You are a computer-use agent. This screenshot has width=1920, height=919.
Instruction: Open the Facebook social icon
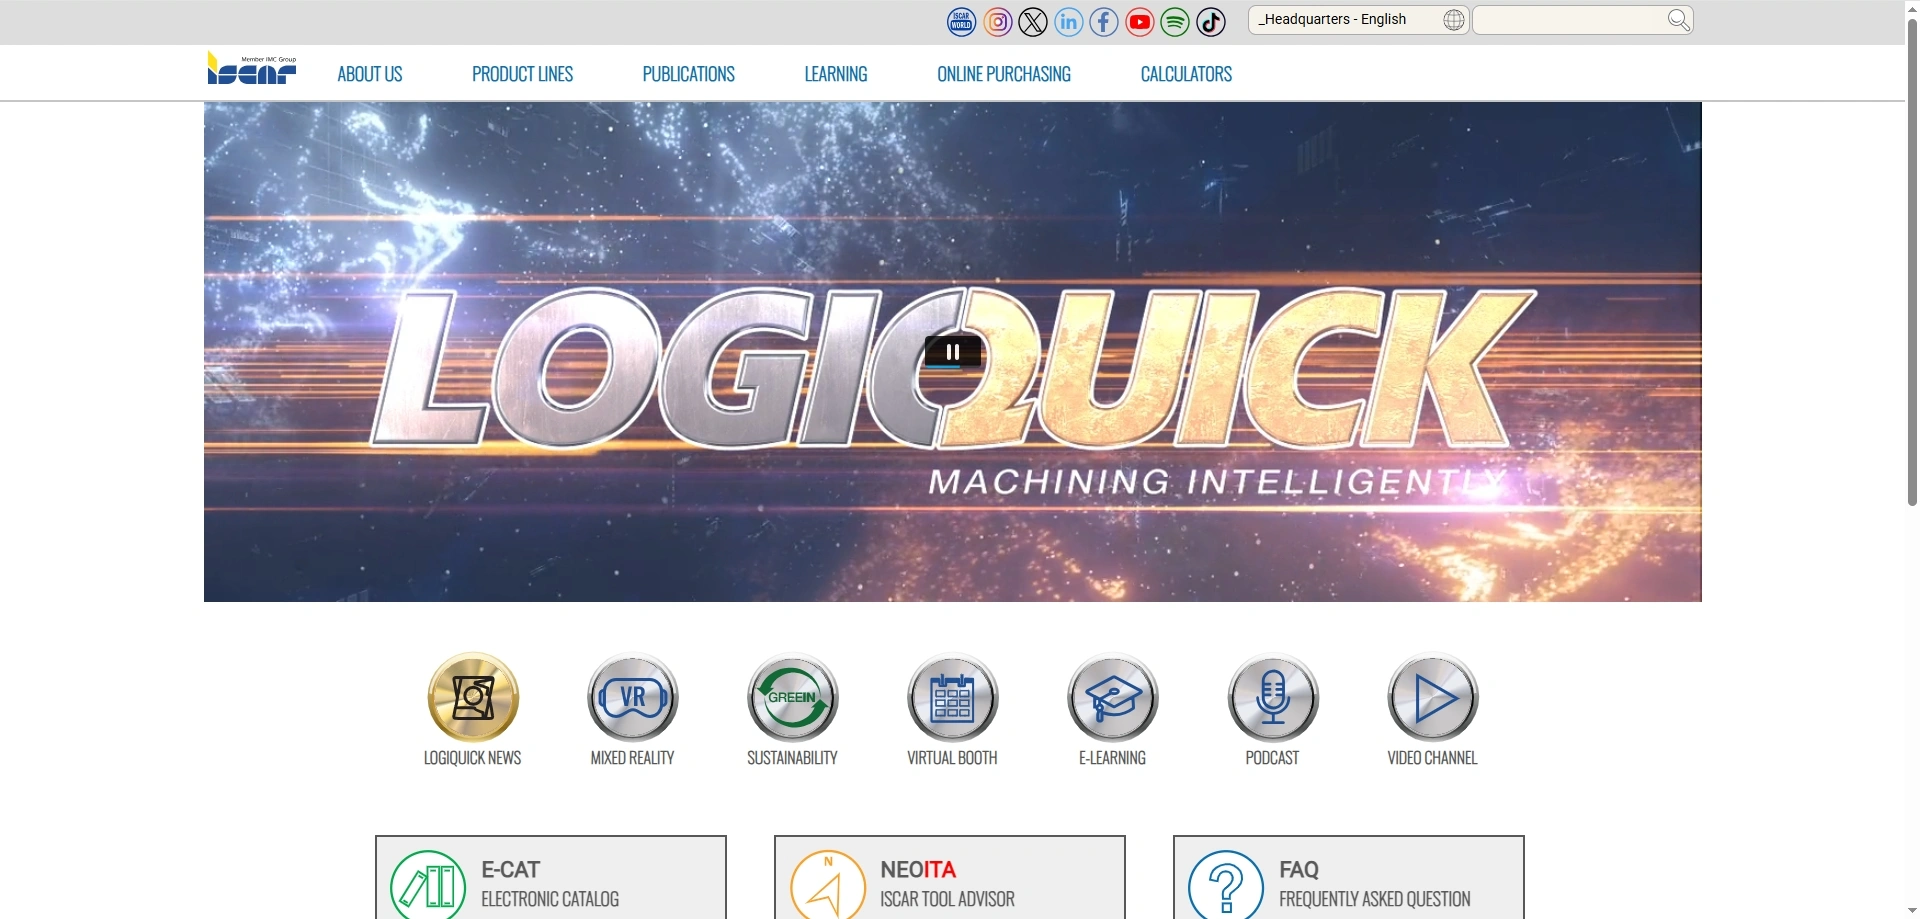1104,21
